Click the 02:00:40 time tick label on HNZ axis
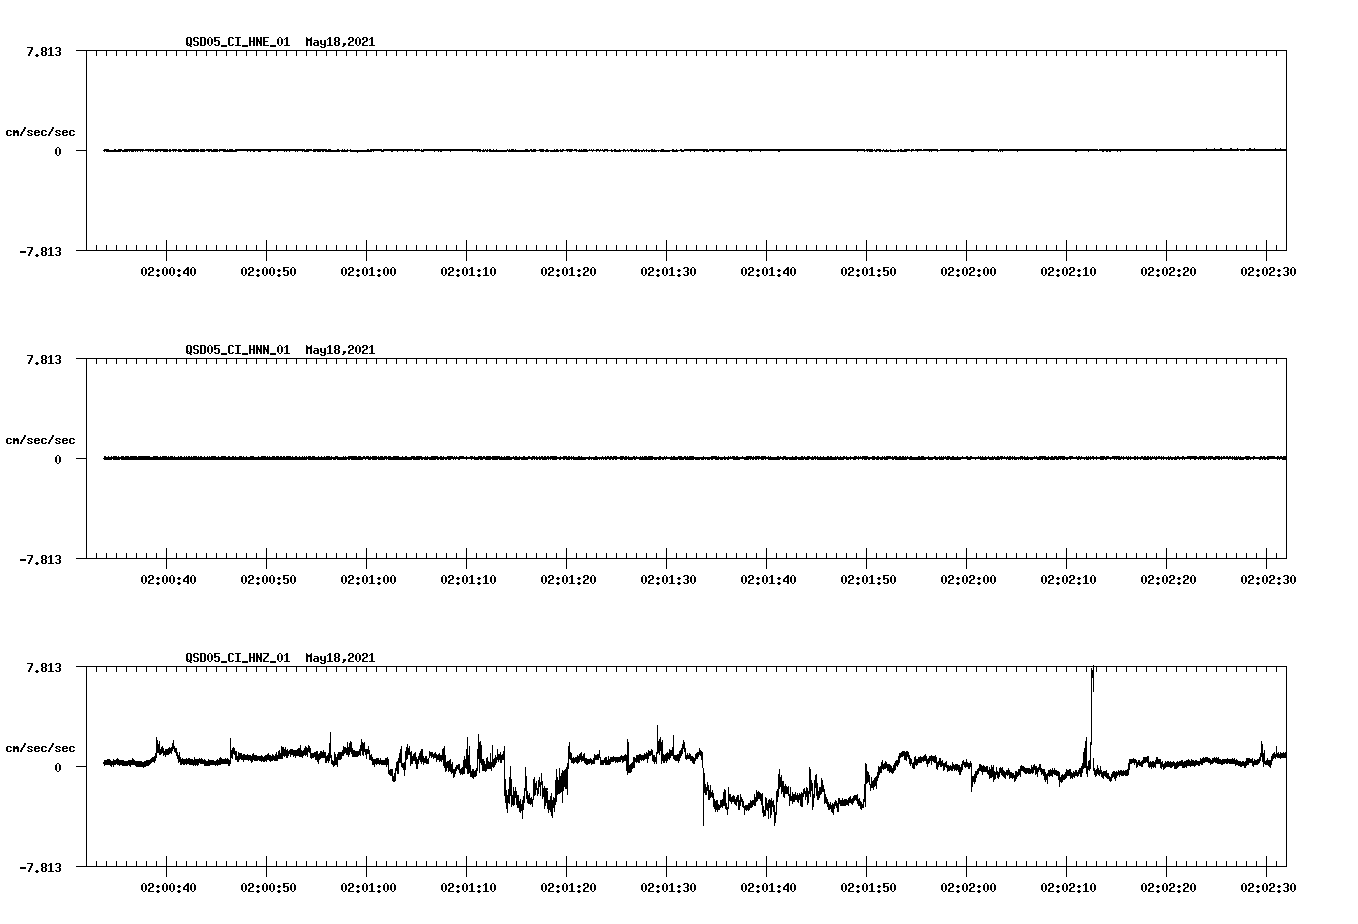 point(166,887)
